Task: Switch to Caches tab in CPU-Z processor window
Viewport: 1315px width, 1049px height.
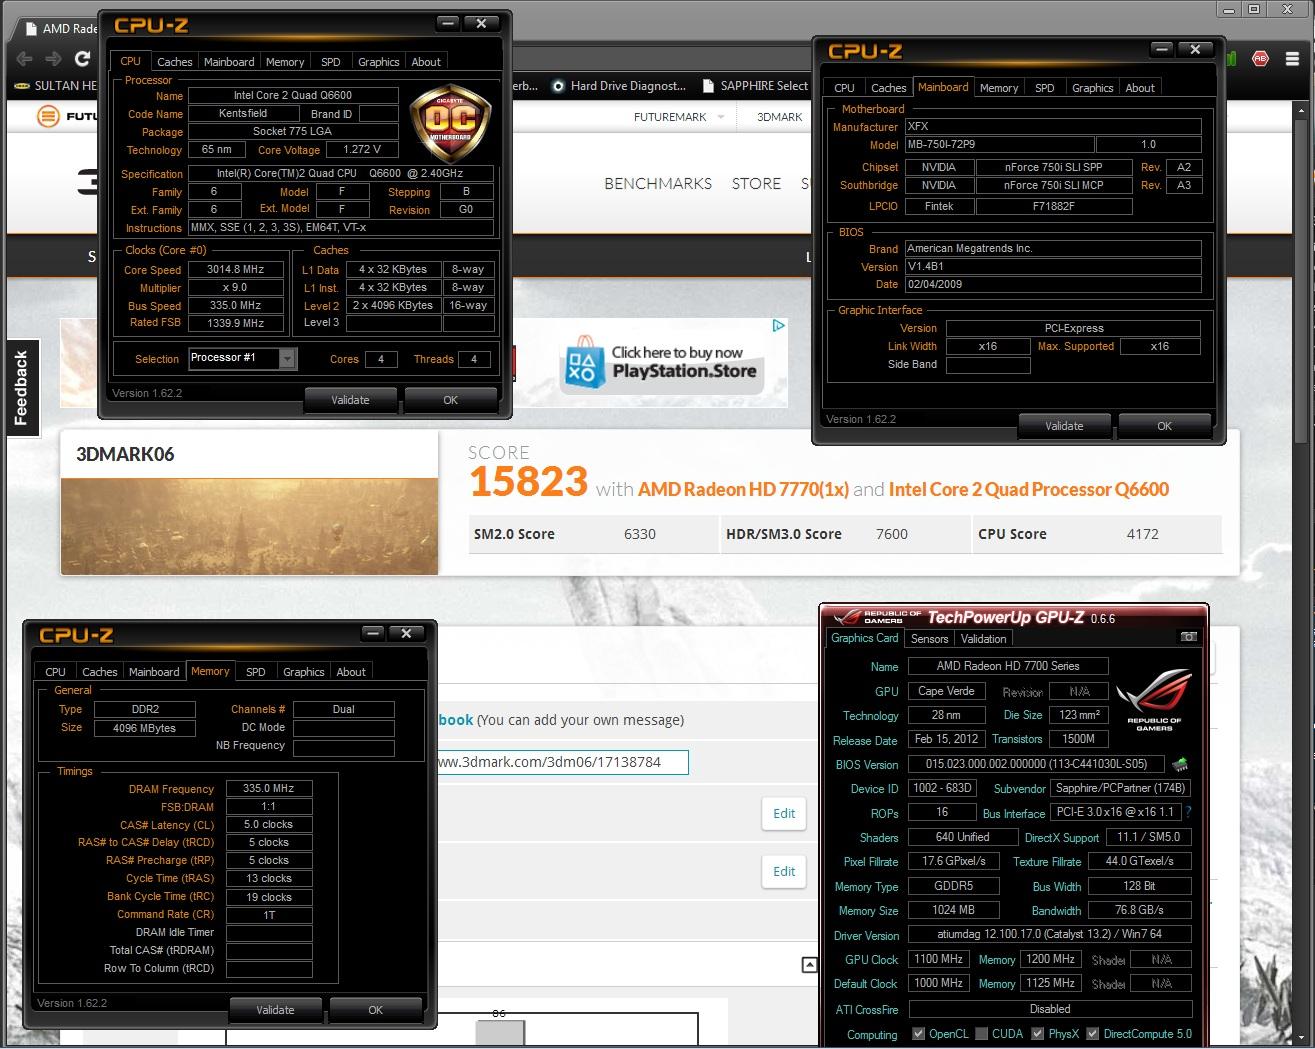Action: click(x=174, y=62)
